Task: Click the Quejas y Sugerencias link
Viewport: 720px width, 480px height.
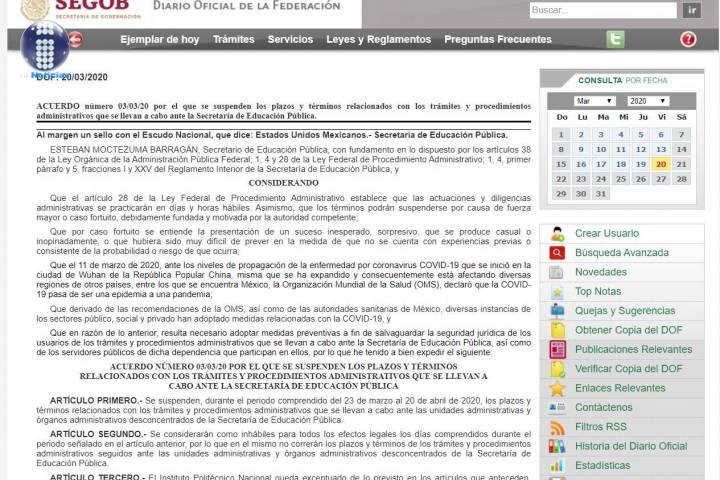Action: click(625, 311)
